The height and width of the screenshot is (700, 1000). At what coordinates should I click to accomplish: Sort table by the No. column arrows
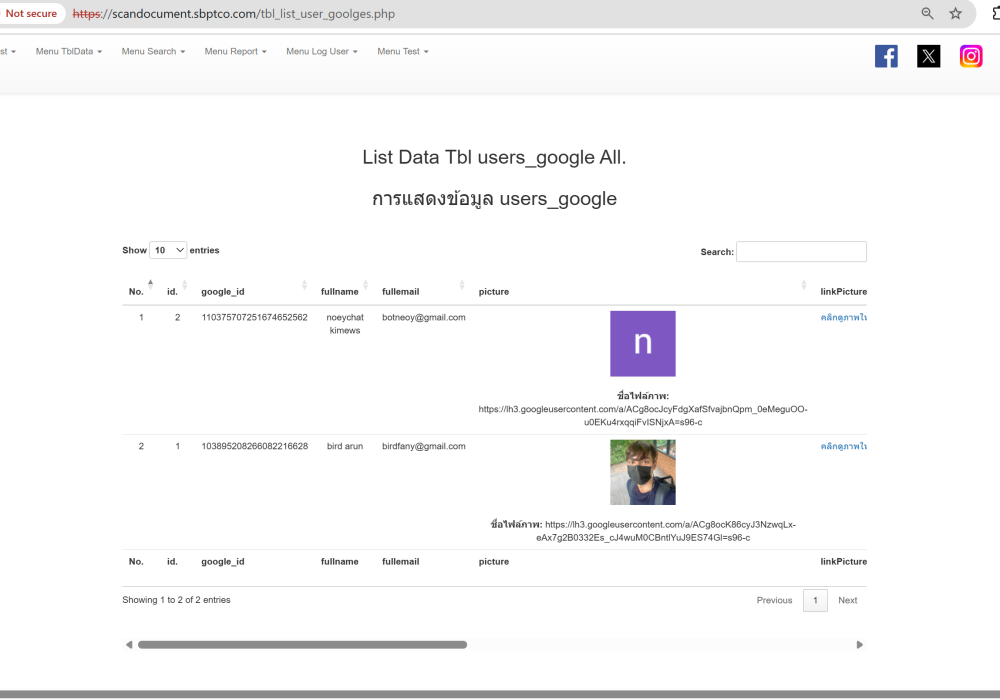tap(151, 285)
